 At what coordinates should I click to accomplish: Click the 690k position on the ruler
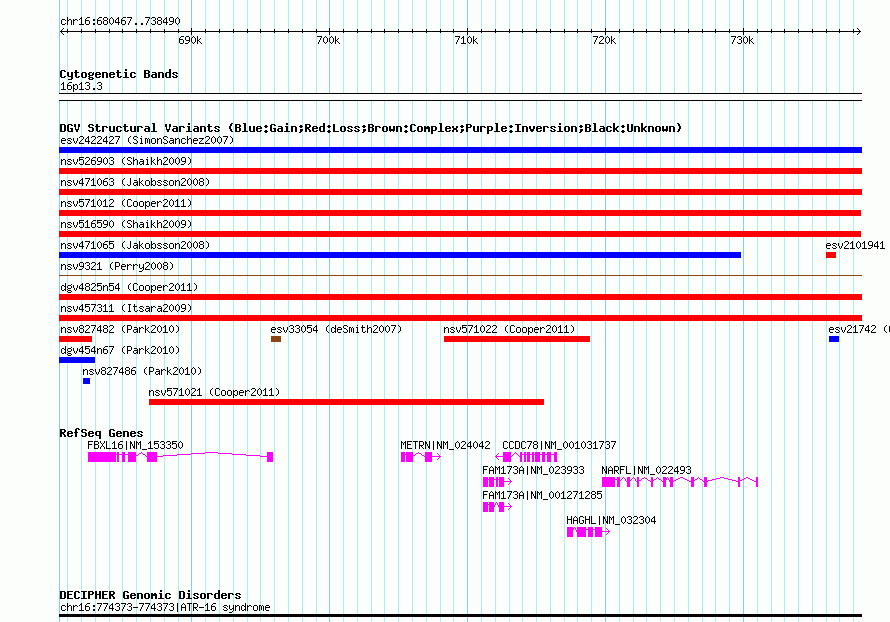tap(190, 40)
